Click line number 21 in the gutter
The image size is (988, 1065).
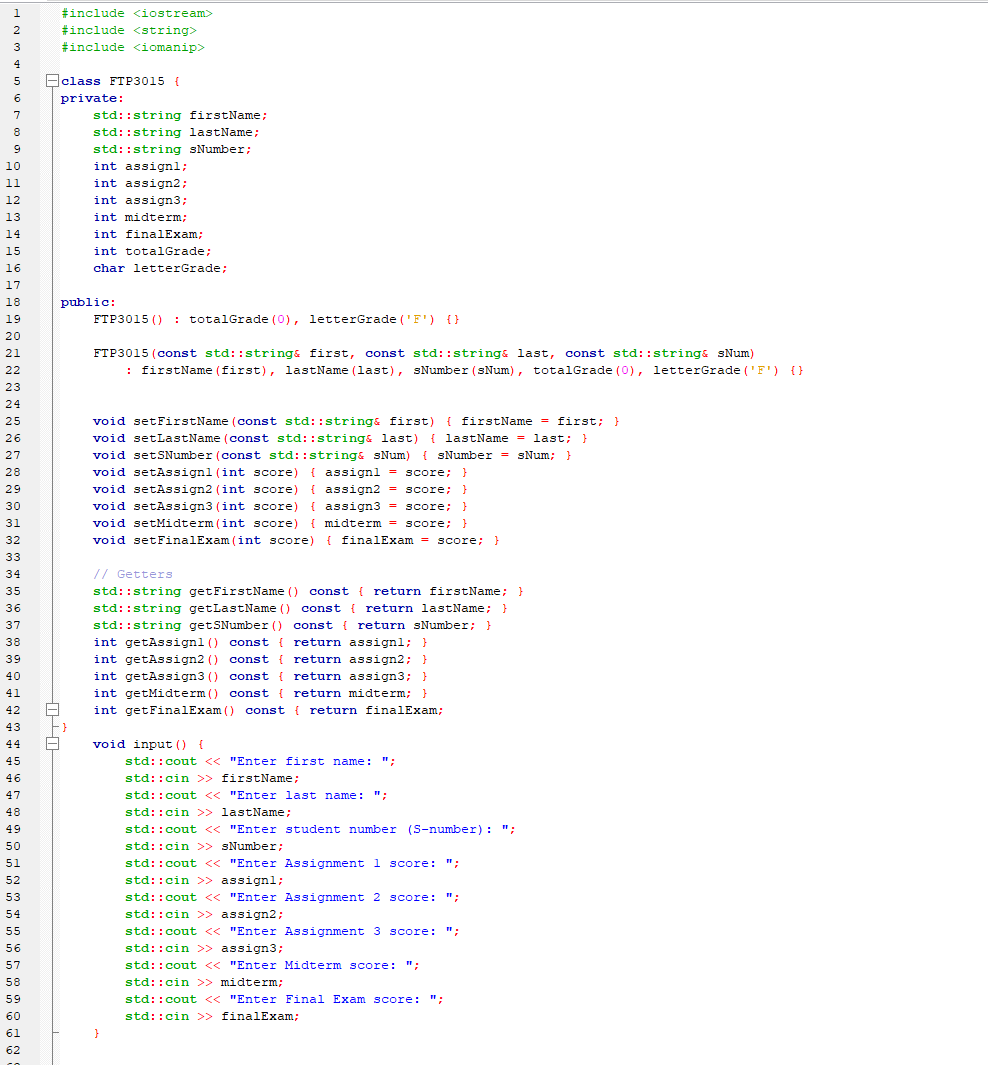13,353
